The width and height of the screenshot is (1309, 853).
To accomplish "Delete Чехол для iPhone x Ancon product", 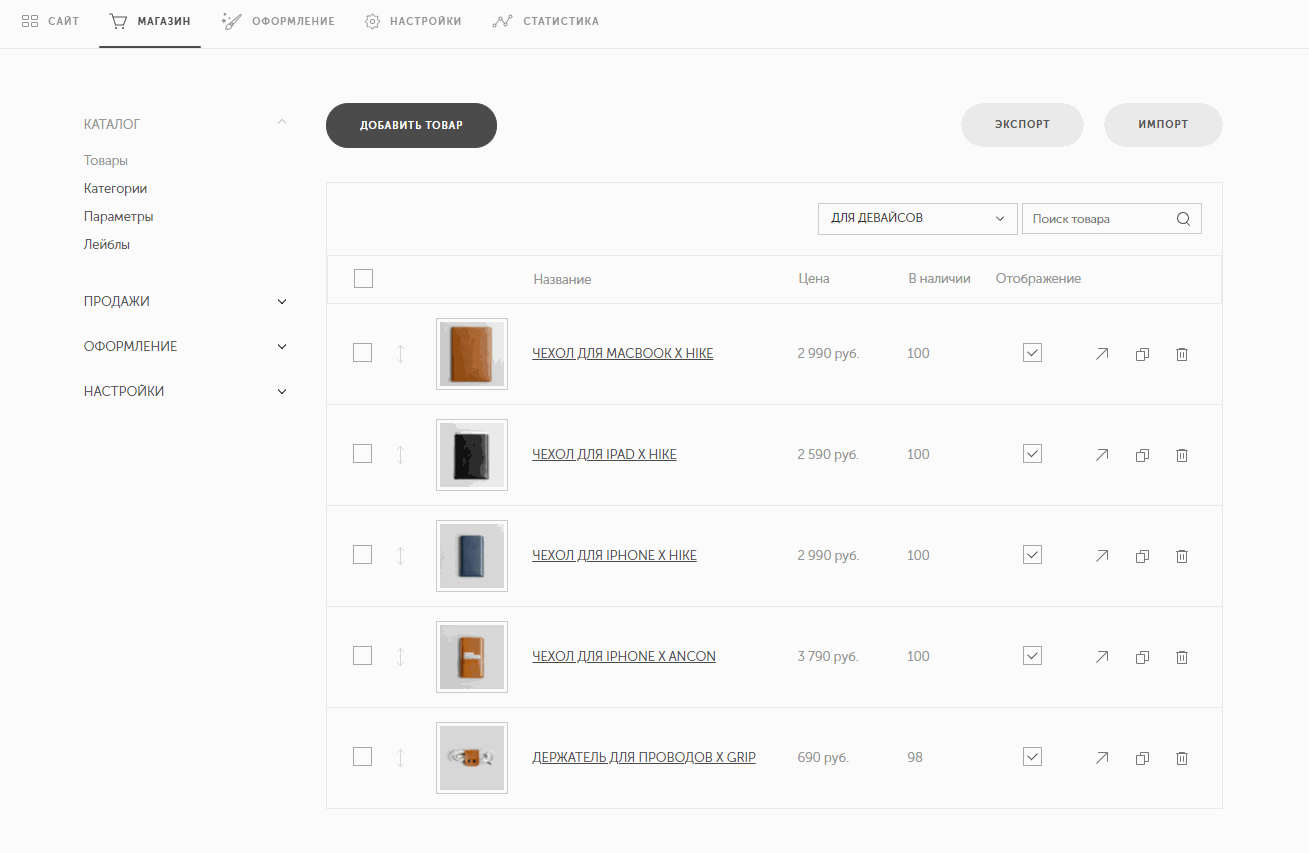I will (1182, 657).
